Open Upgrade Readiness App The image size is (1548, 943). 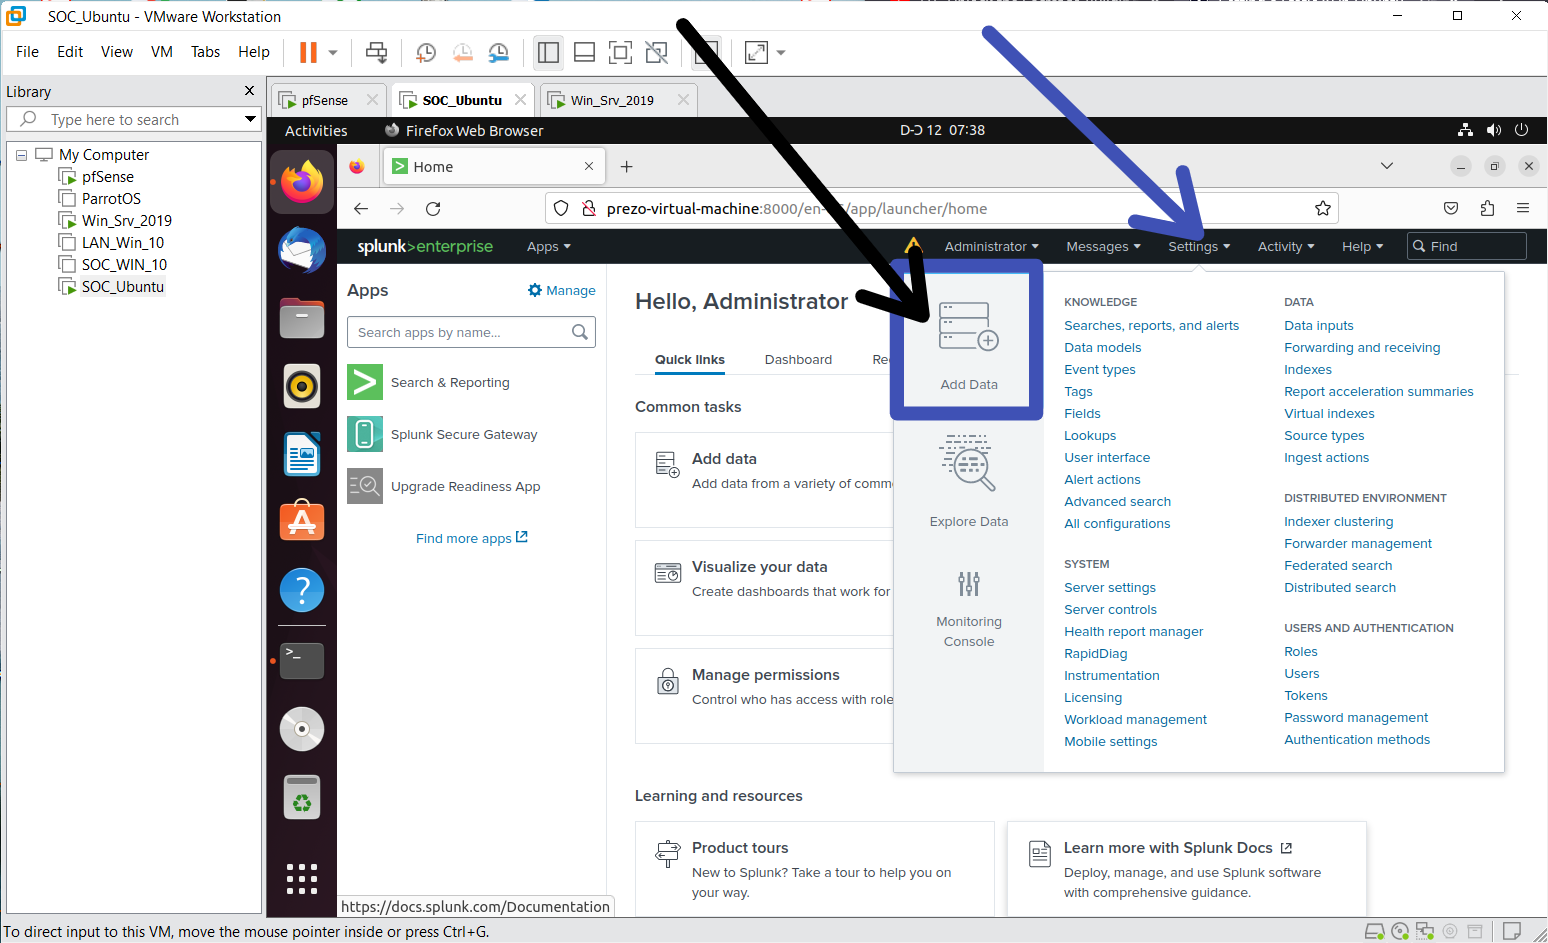click(465, 487)
